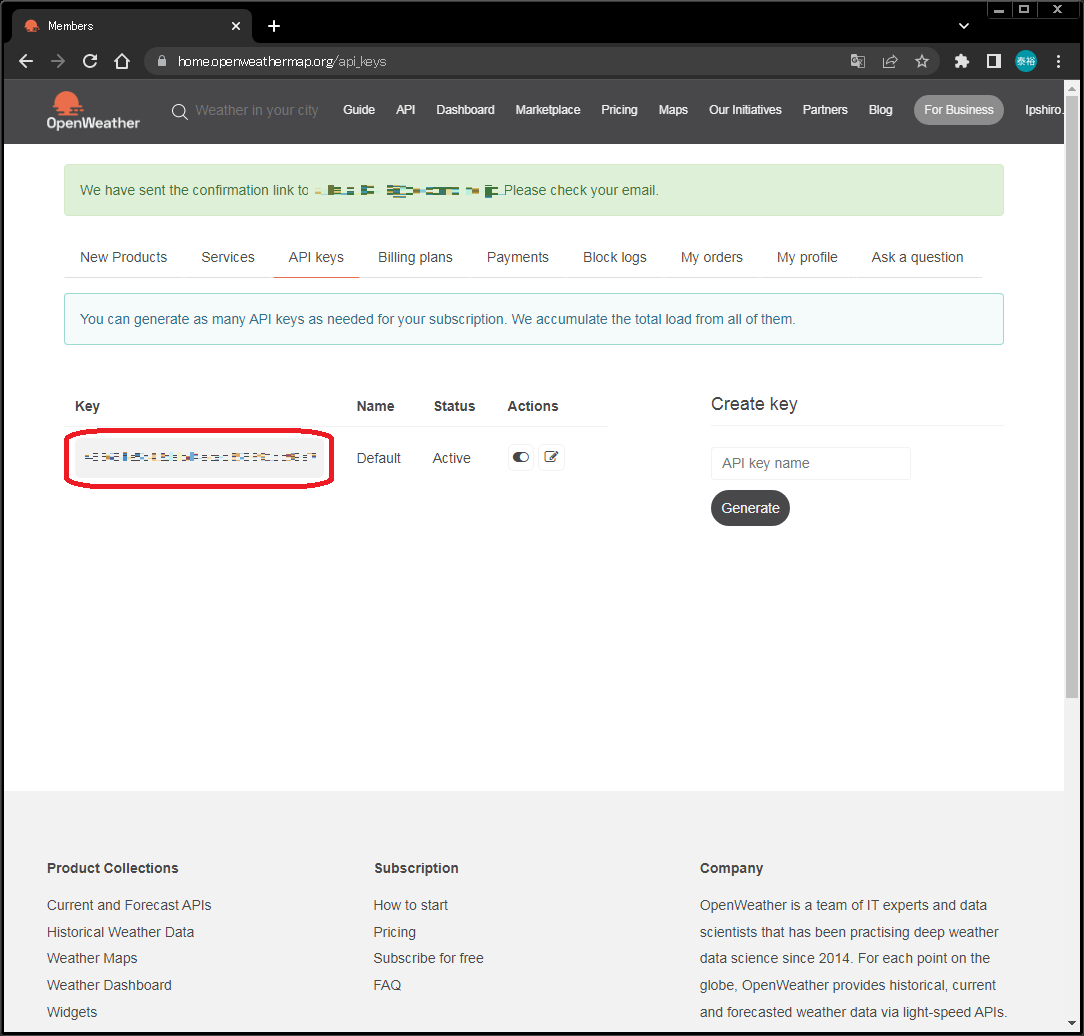This screenshot has width=1084, height=1036.
Task: Open Marketplace in the top nav
Action: (x=548, y=110)
